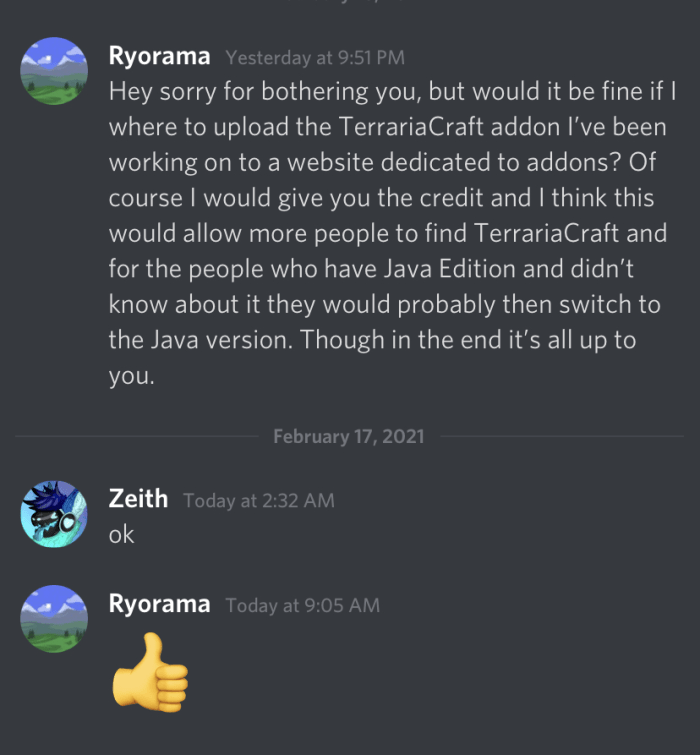
Task: Click the opening line 'Hey sorry for bothering you'
Action: [265, 91]
